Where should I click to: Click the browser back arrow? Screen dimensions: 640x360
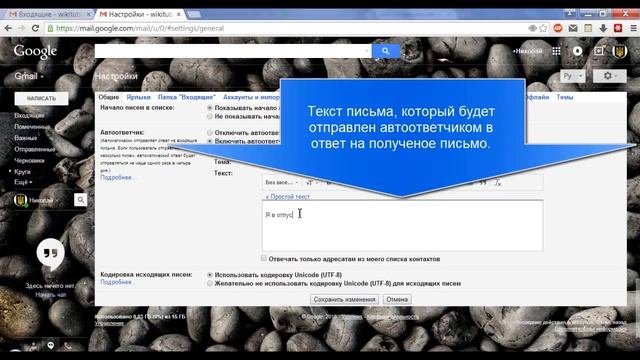(8, 28)
